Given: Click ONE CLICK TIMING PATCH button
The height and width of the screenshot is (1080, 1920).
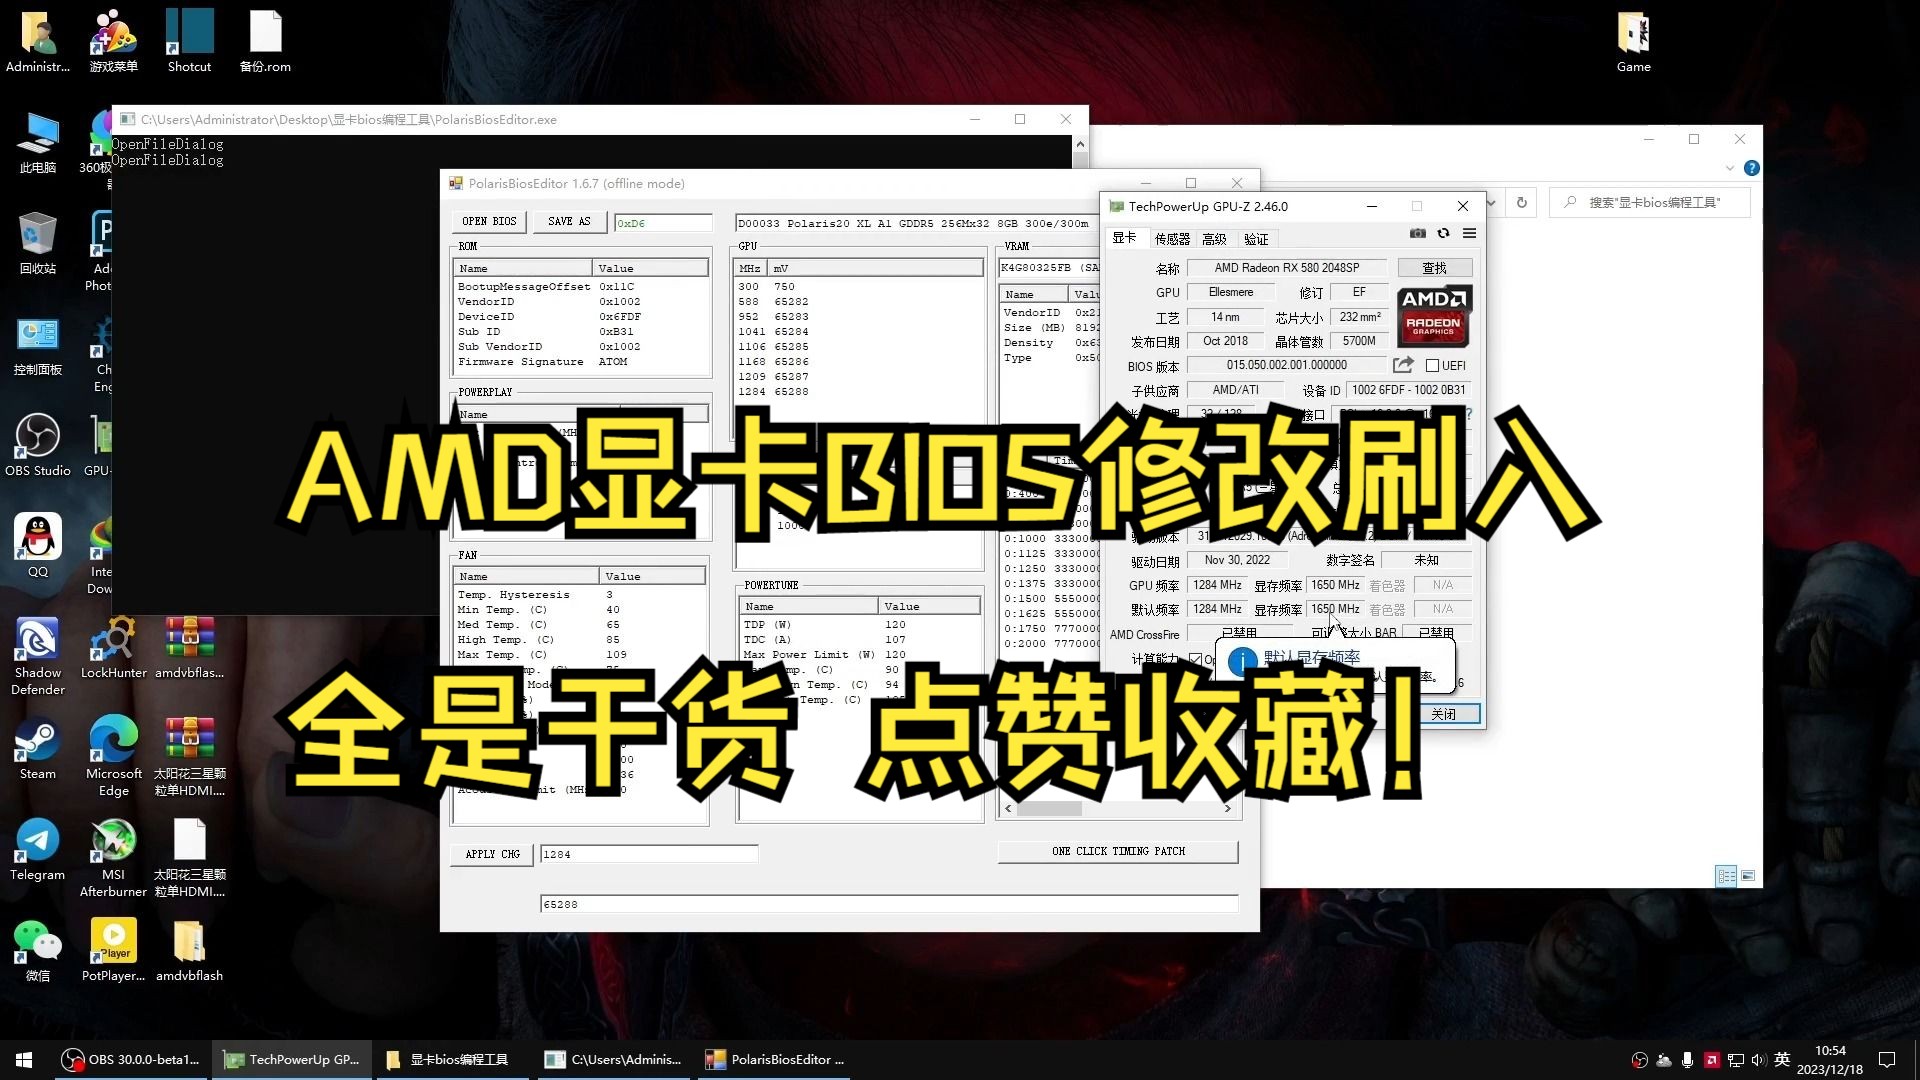Looking at the screenshot, I should tap(1120, 849).
